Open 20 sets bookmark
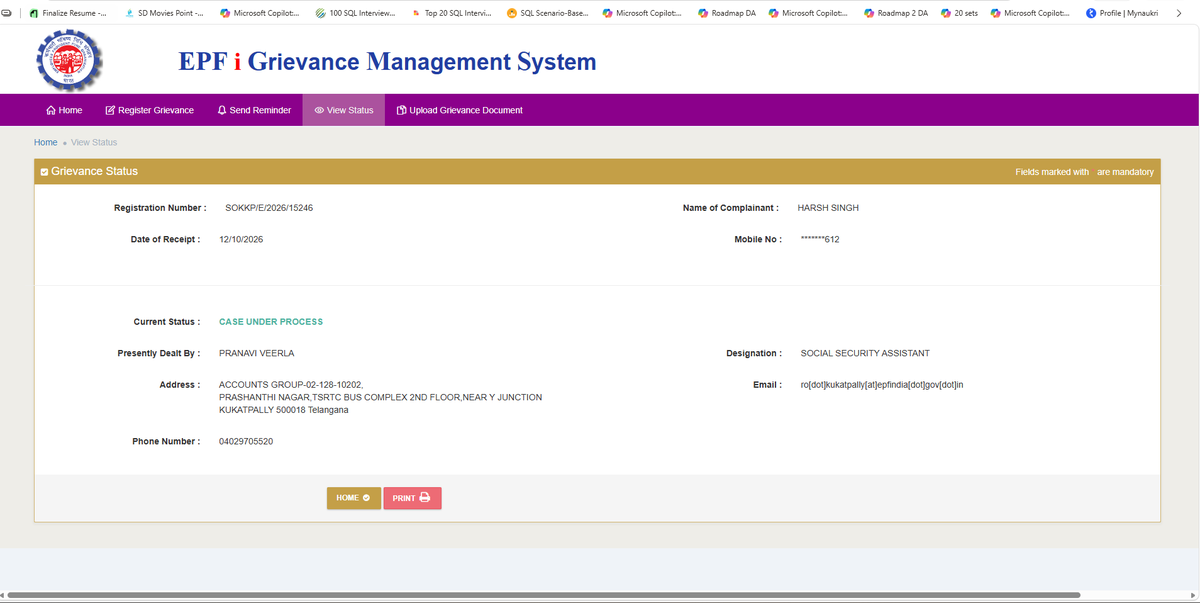 point(959,13)
